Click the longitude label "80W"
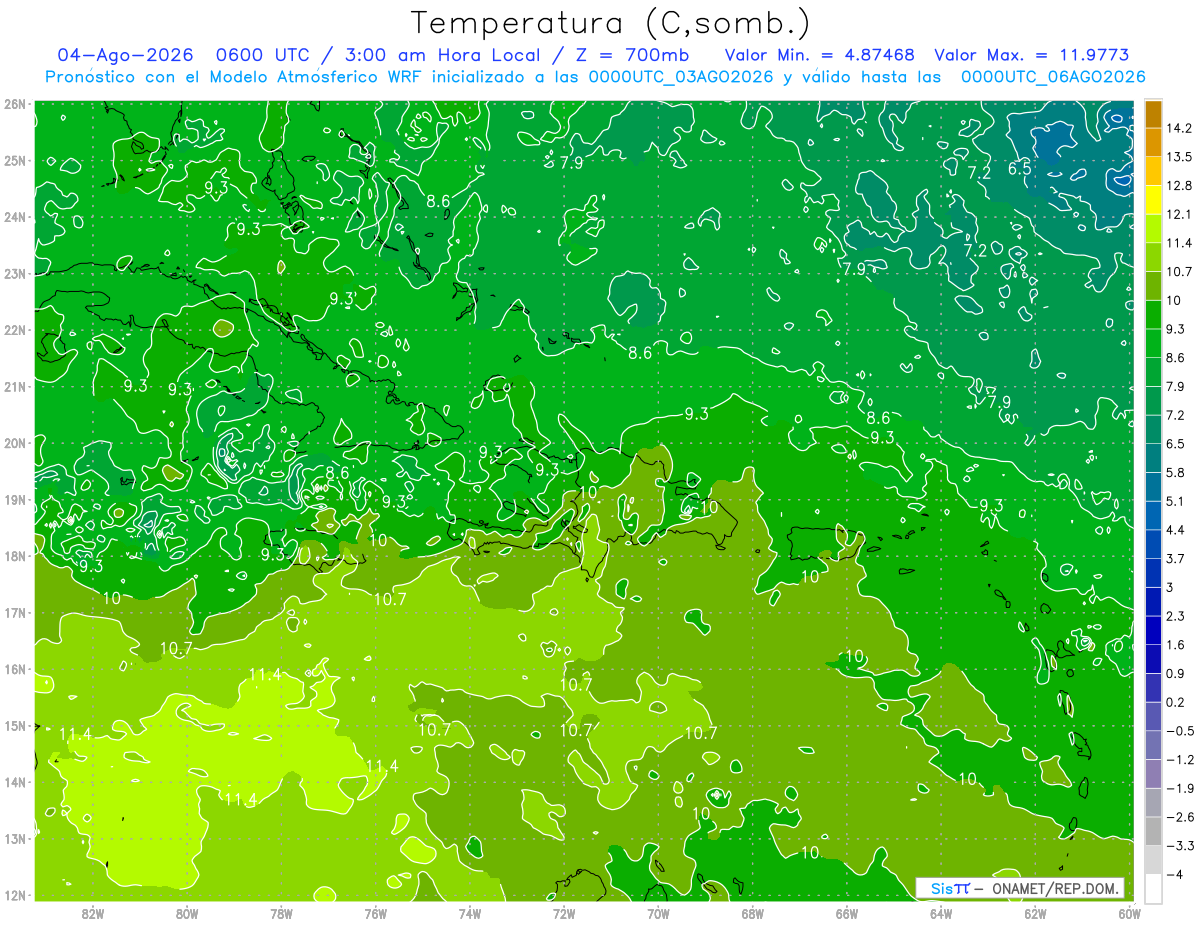The height and width of the screenshot is (927, 1200). (x=187, y=913)
